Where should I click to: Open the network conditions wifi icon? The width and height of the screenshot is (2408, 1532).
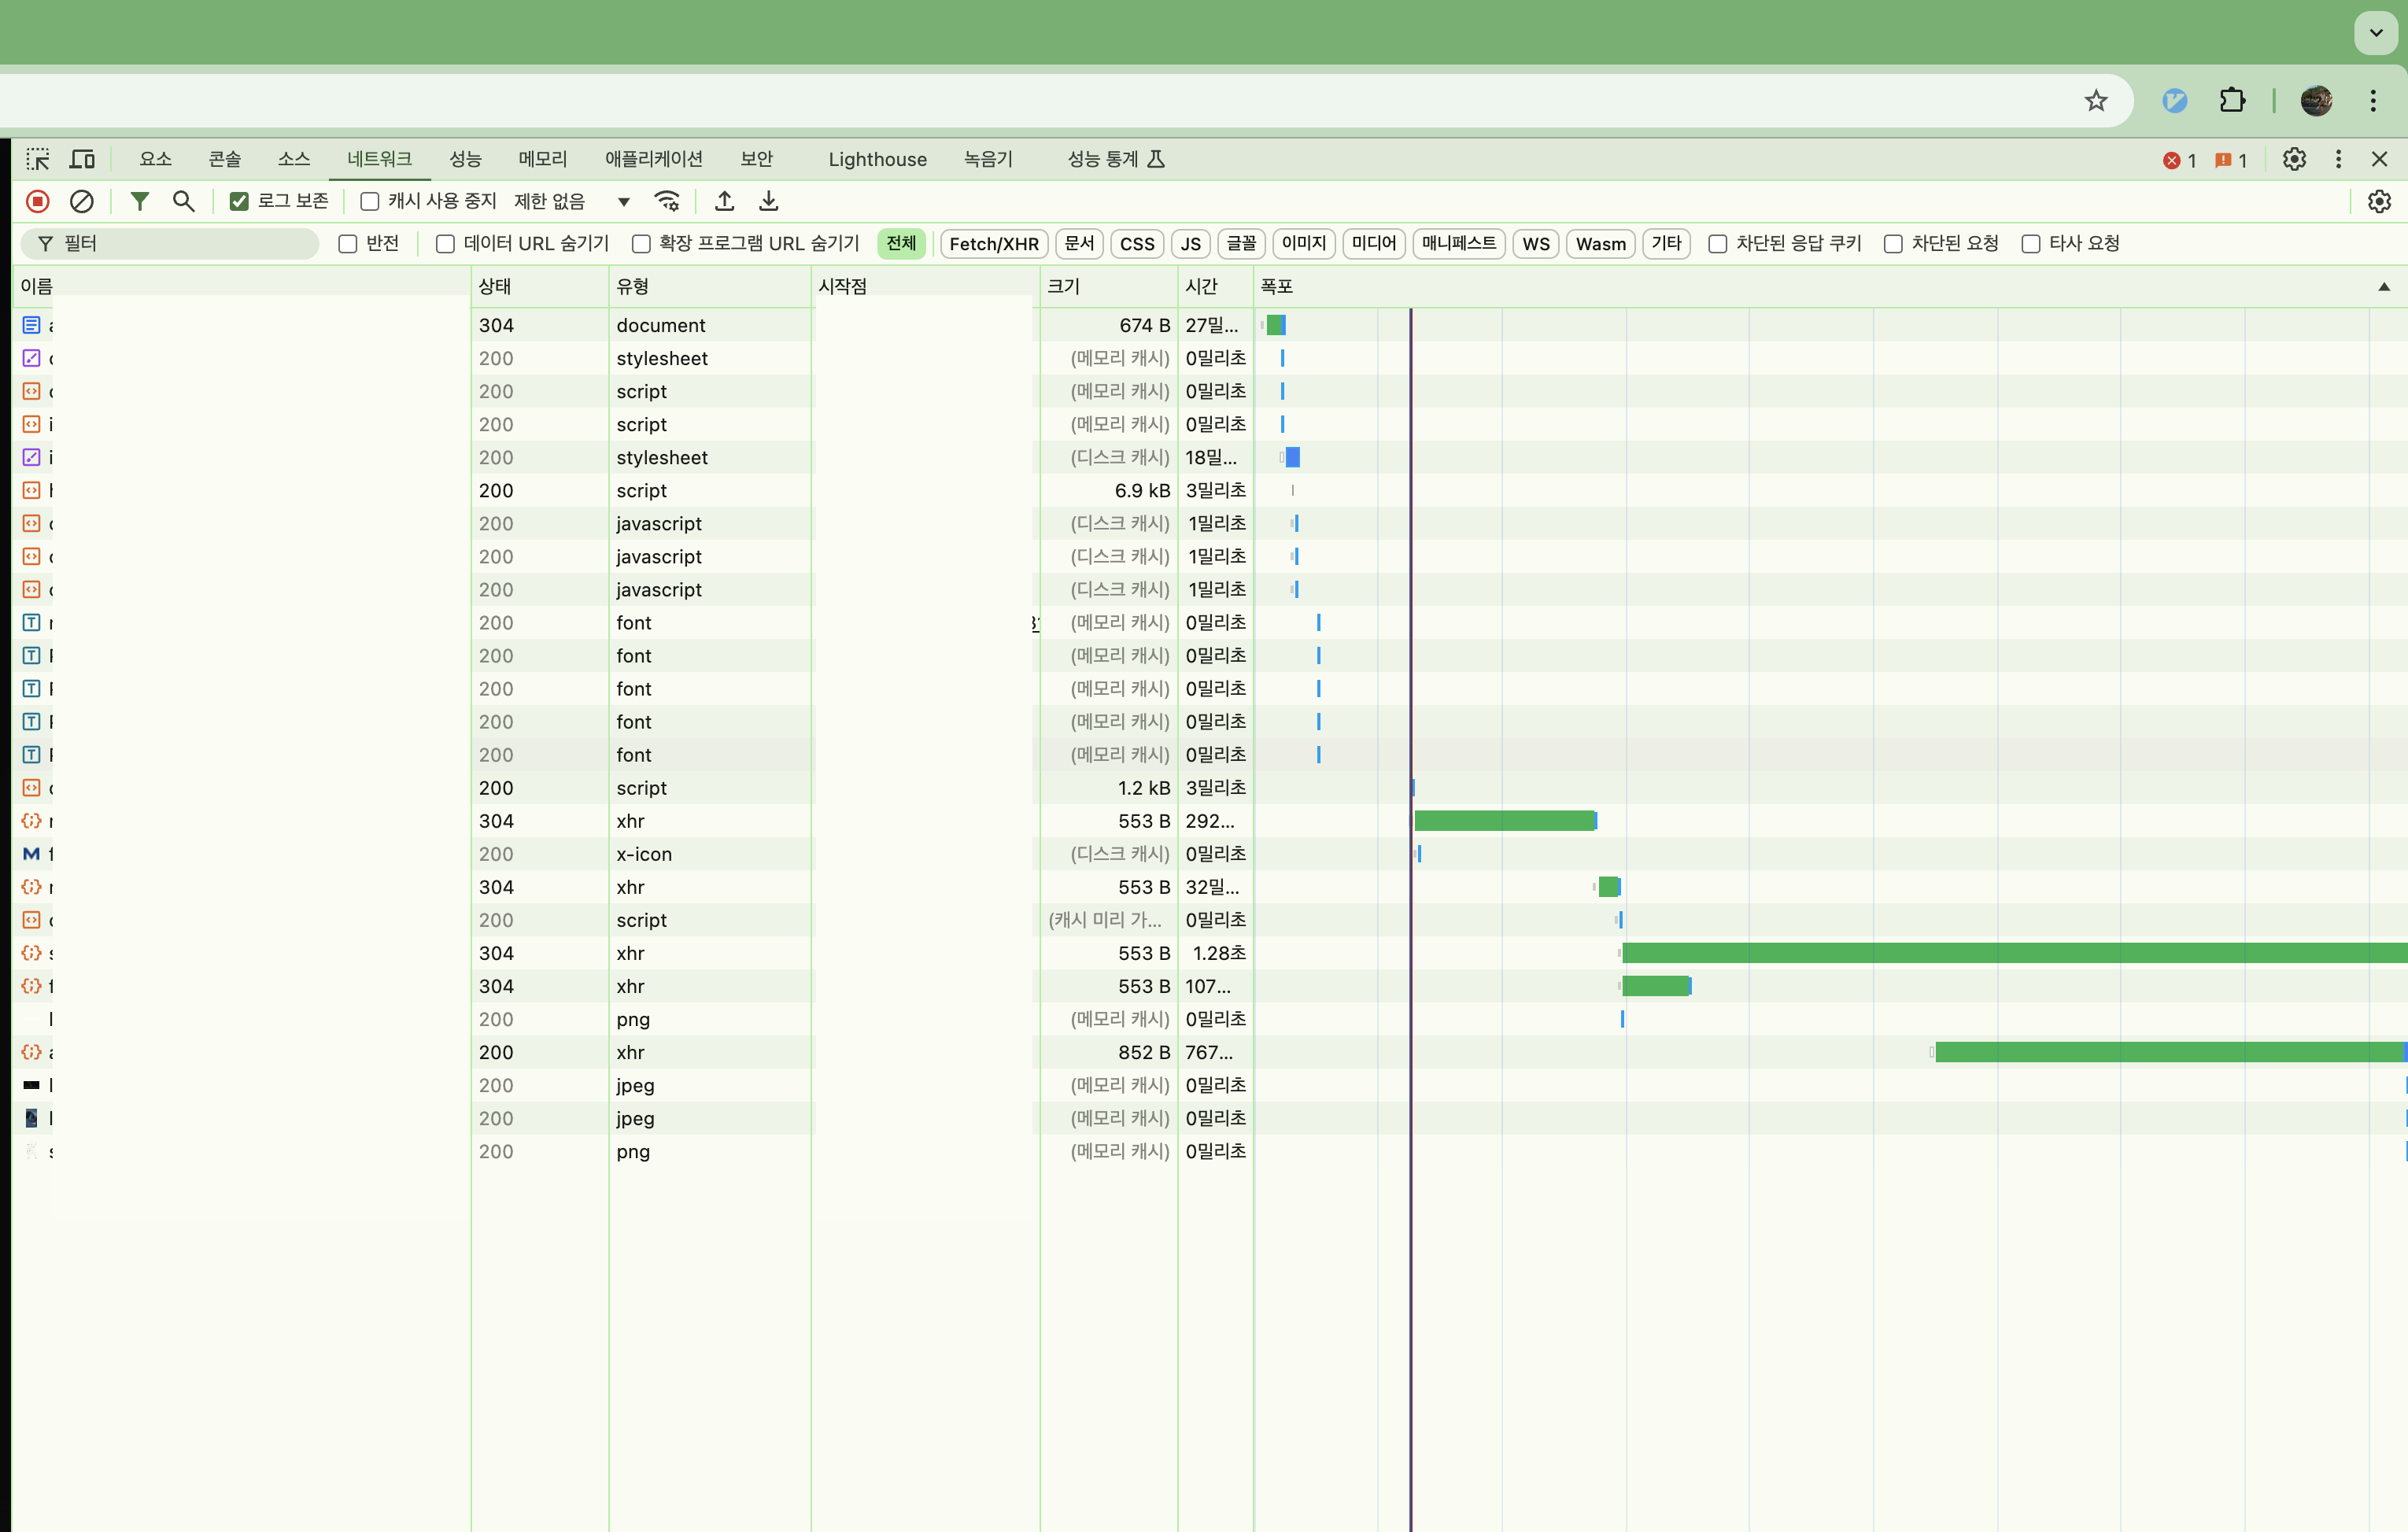(x=667, y=201)
